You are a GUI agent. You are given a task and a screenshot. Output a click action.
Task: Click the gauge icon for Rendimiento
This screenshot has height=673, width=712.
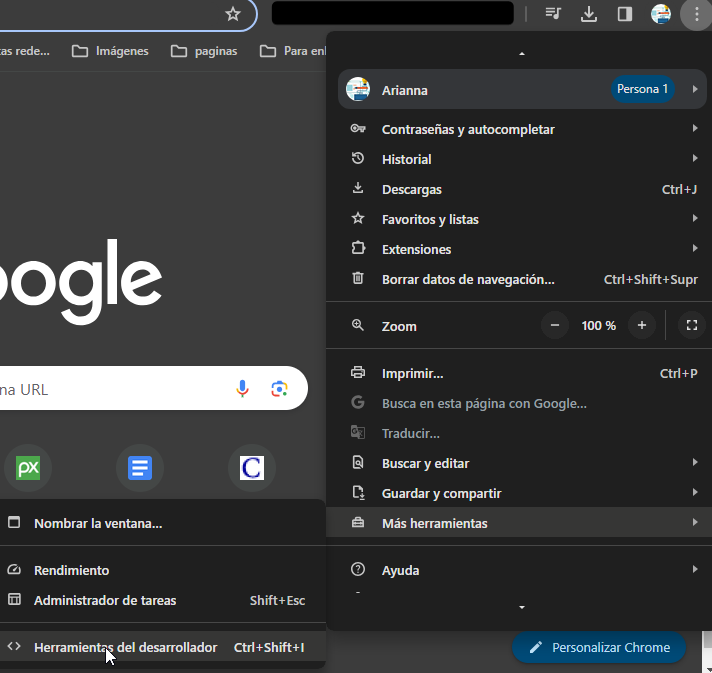coord(14,569)
